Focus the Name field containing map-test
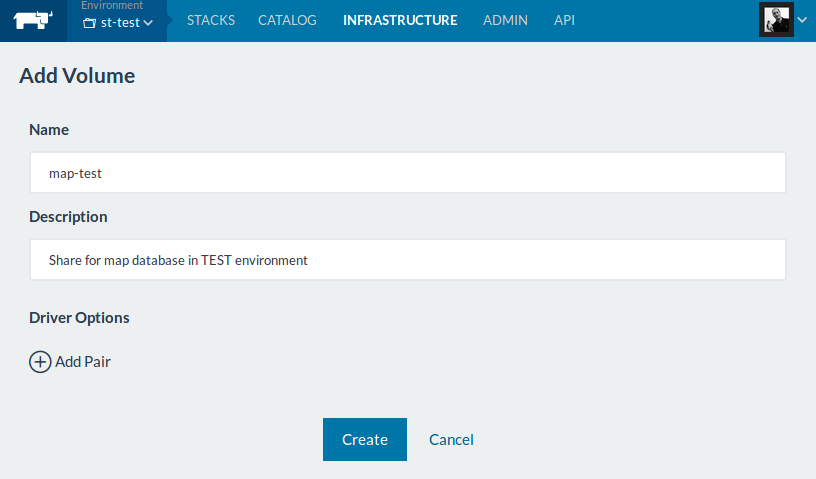816x479 pixels. (408, 173)
